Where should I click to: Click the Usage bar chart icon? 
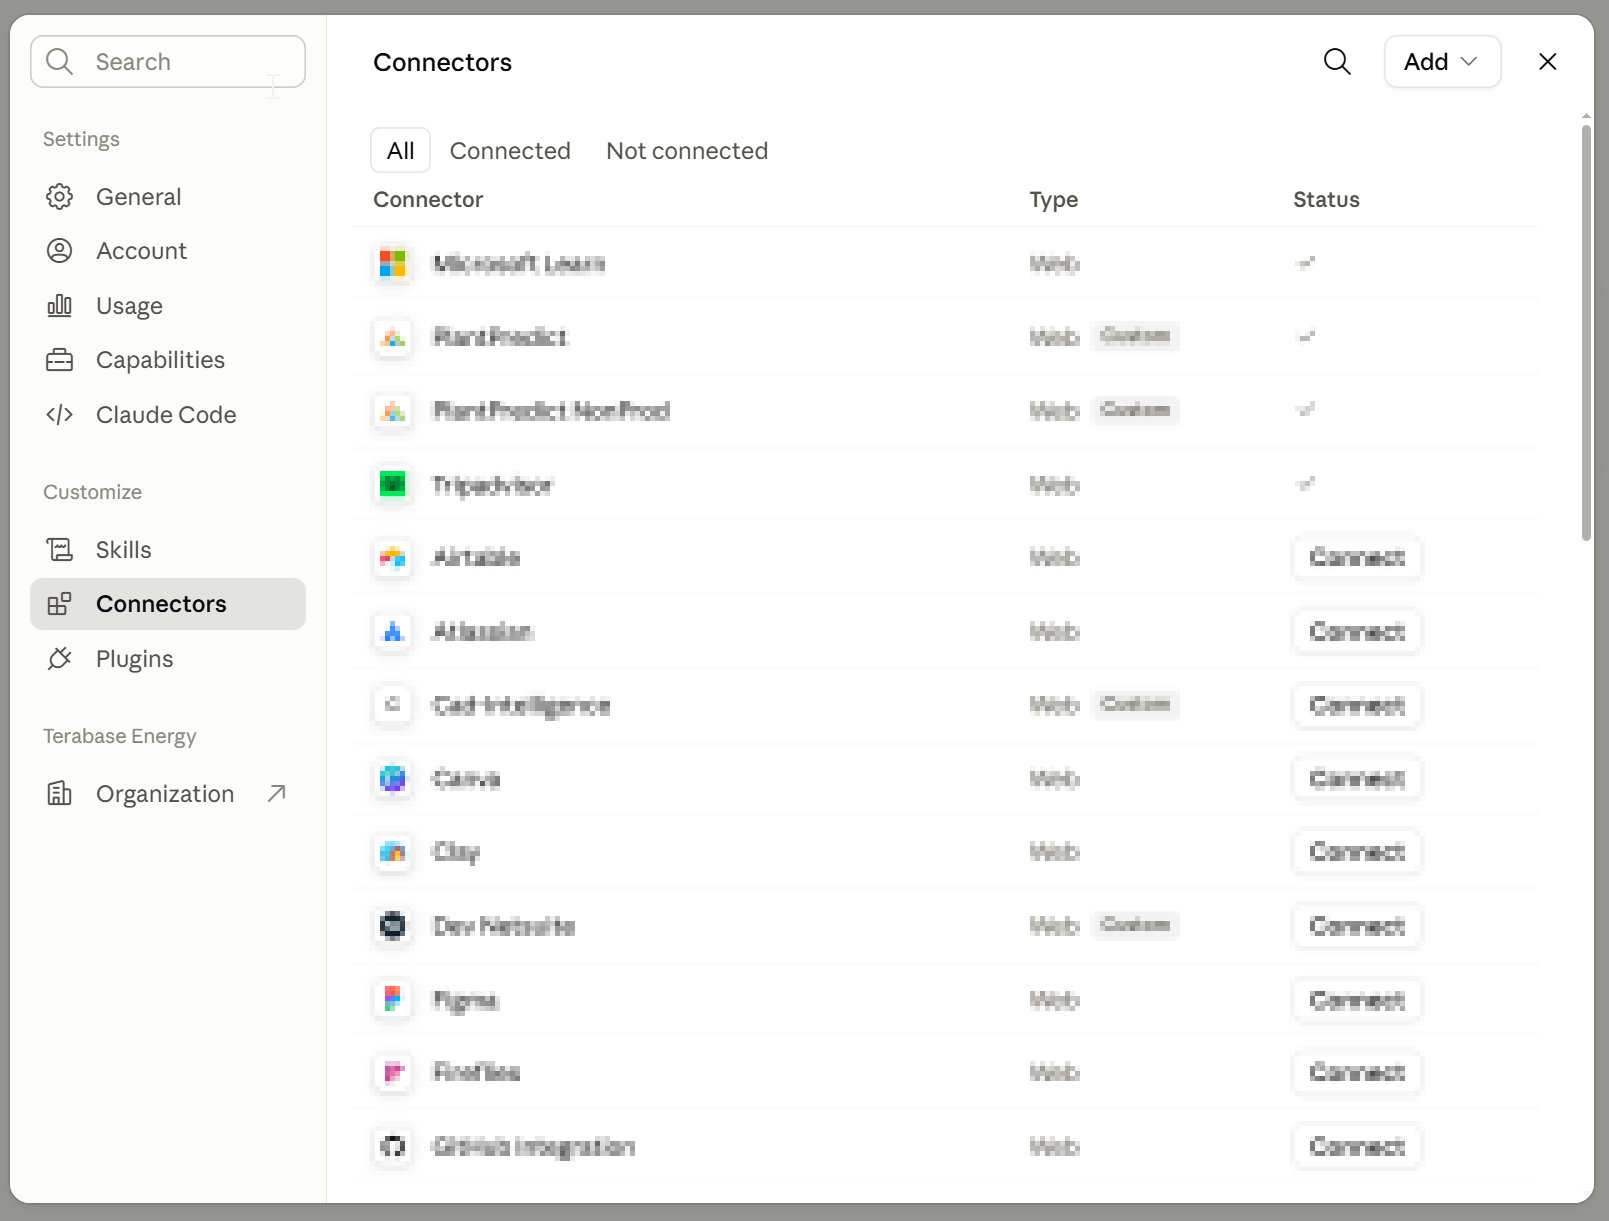60,306
